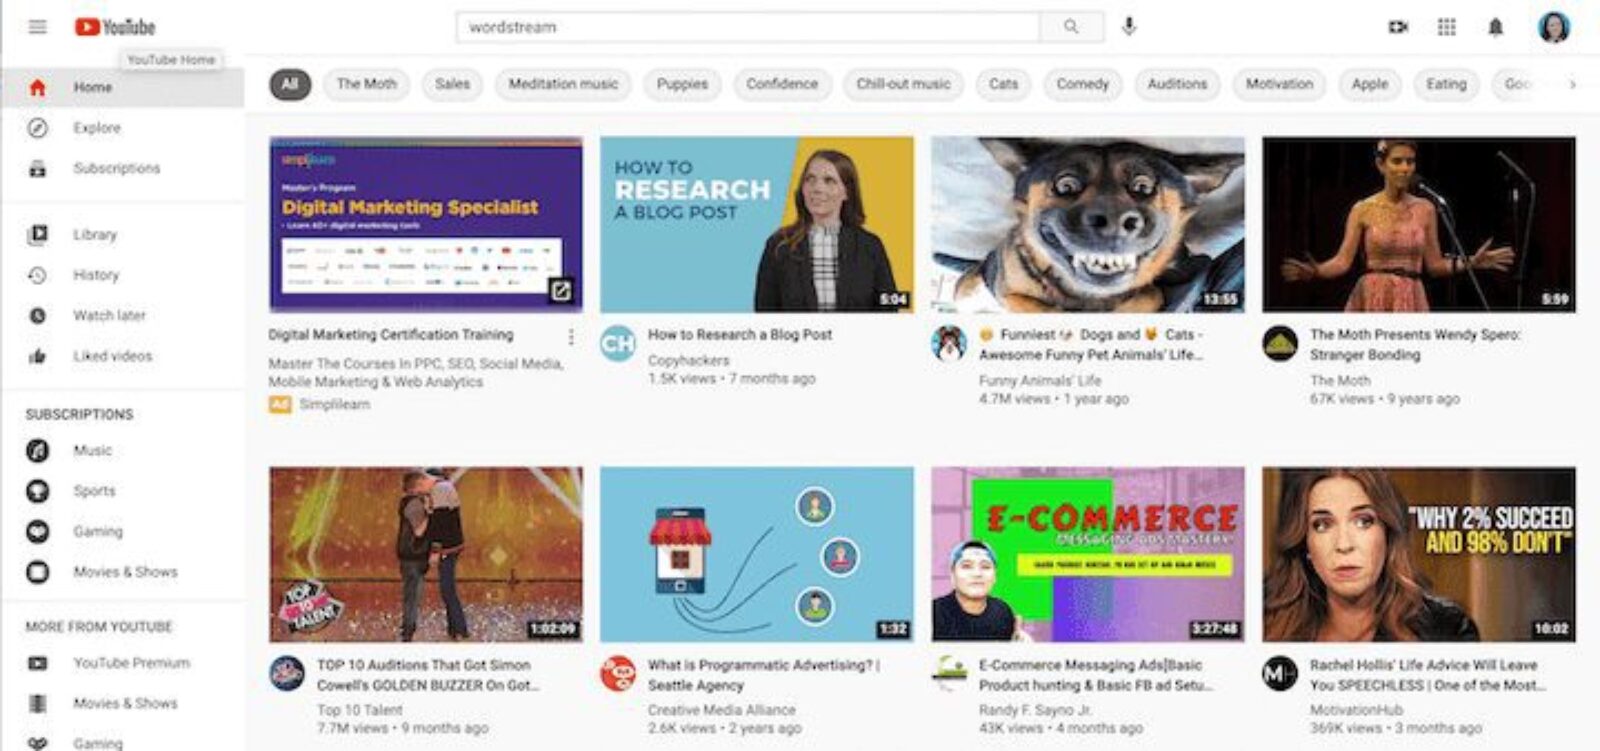1600x751 pixels.
Task: Open options menu for Digital Marketing ad
Action: (571, 337)
